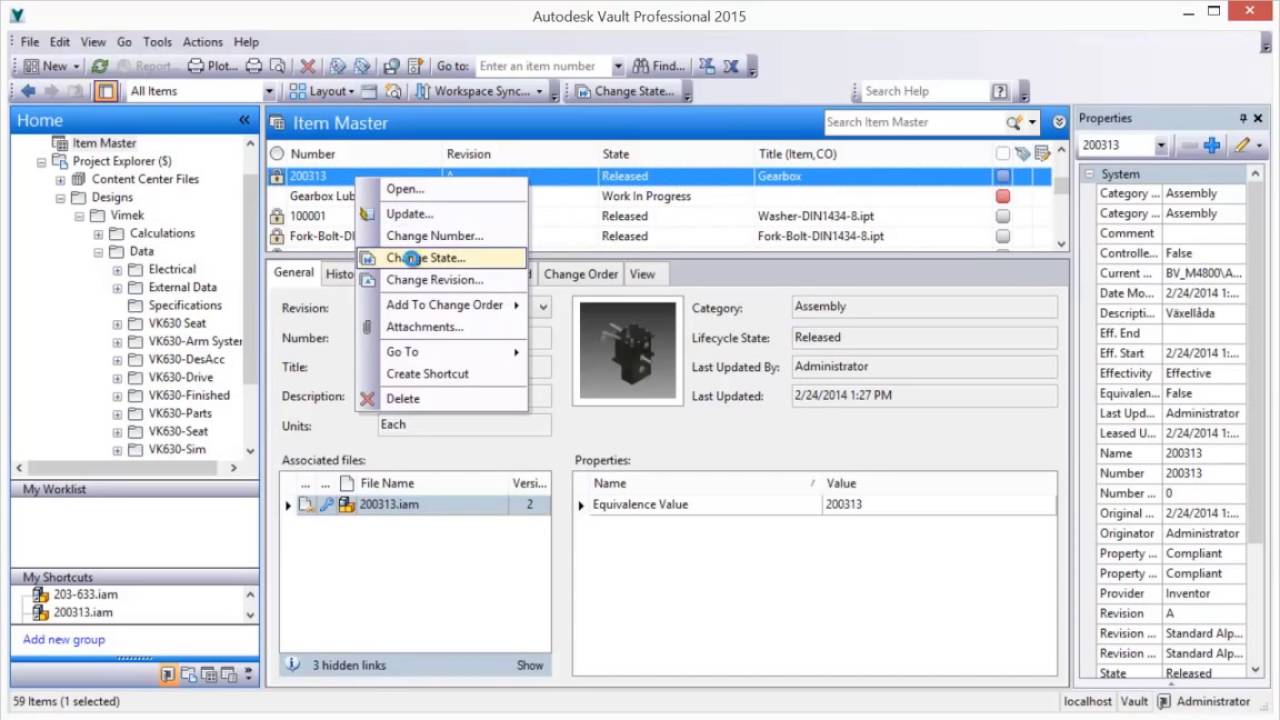Click the Change State toolbar button
This screenshot has width=1280, height=720.
pos(624,91)
